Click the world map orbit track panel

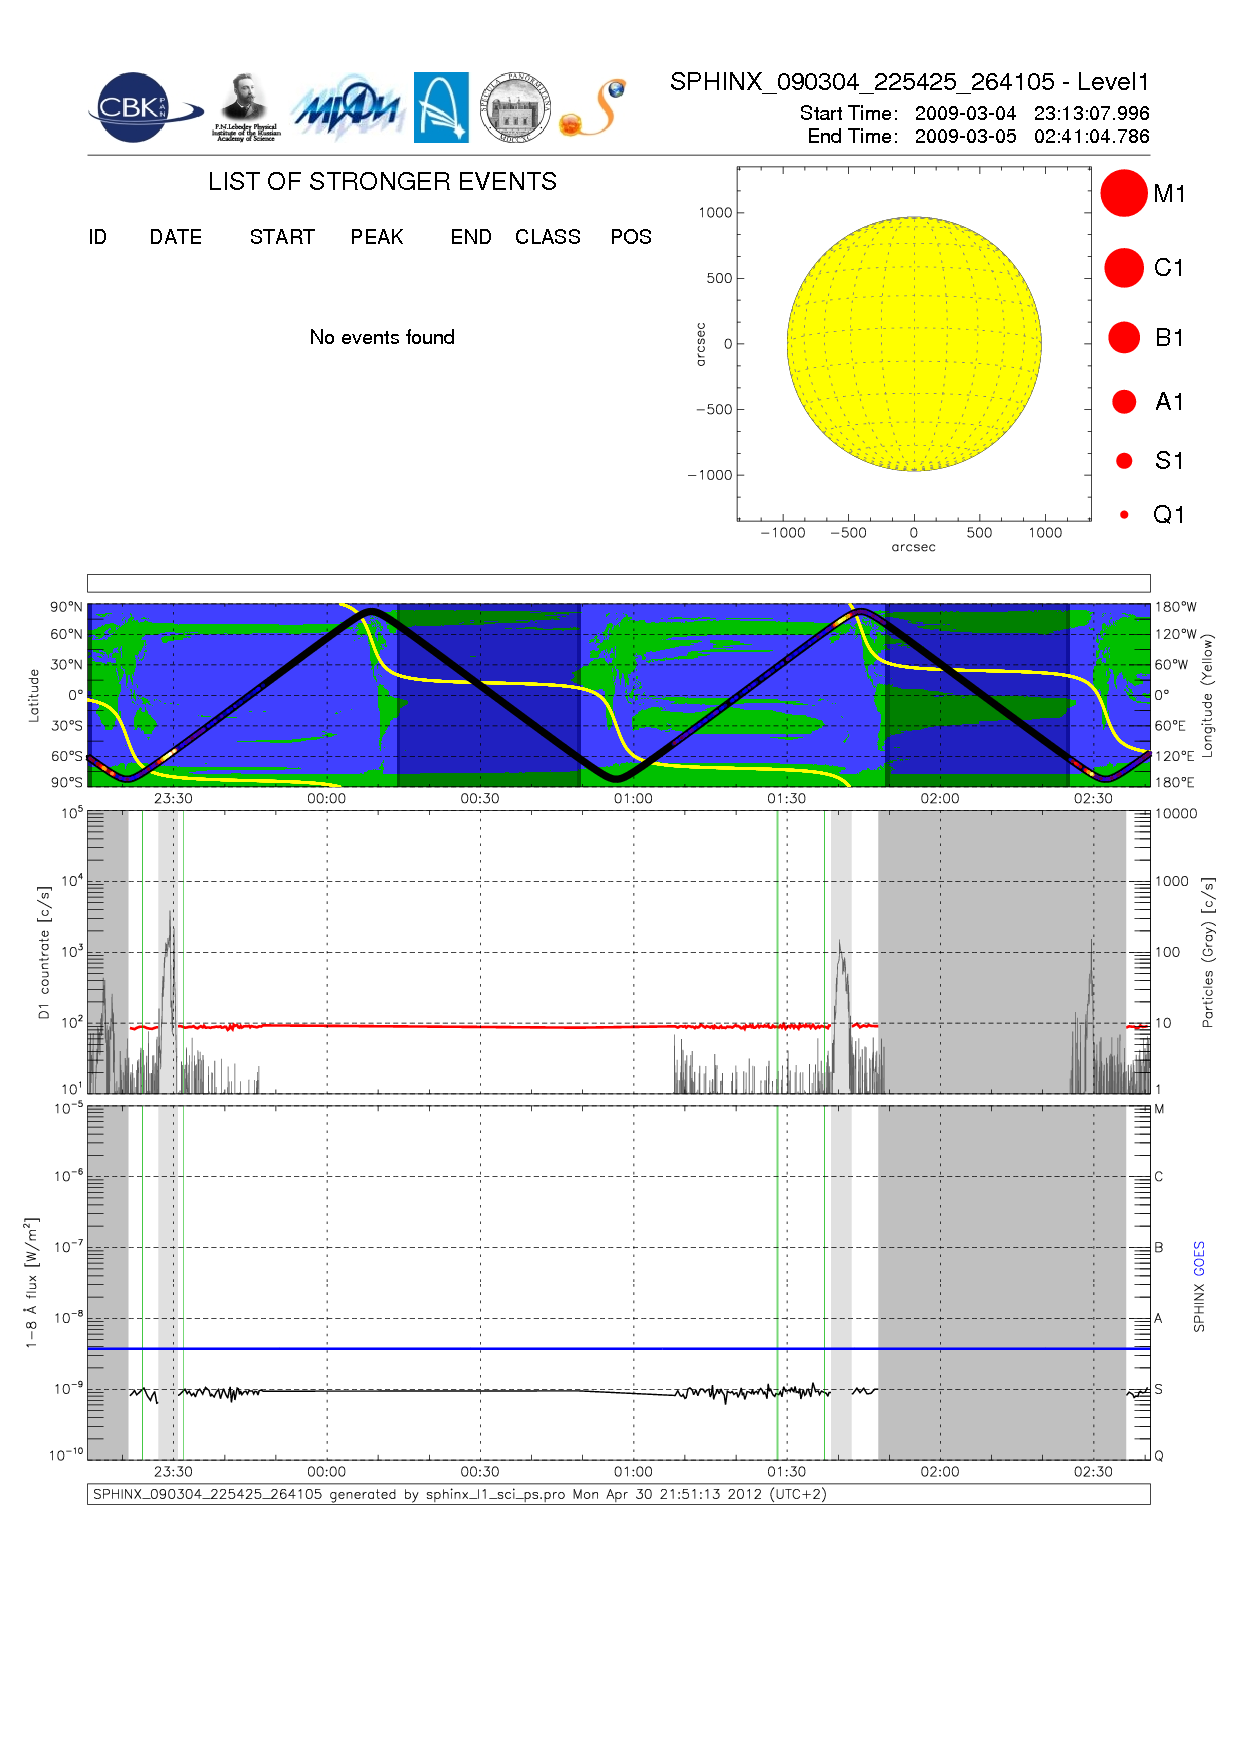[619, 695]
